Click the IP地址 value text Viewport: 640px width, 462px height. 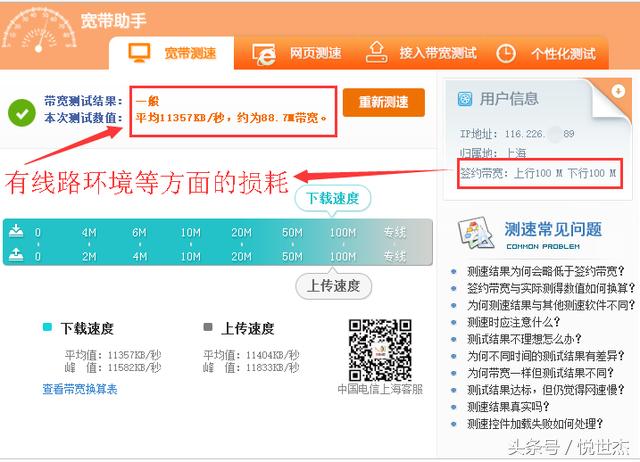coord(540,134)
